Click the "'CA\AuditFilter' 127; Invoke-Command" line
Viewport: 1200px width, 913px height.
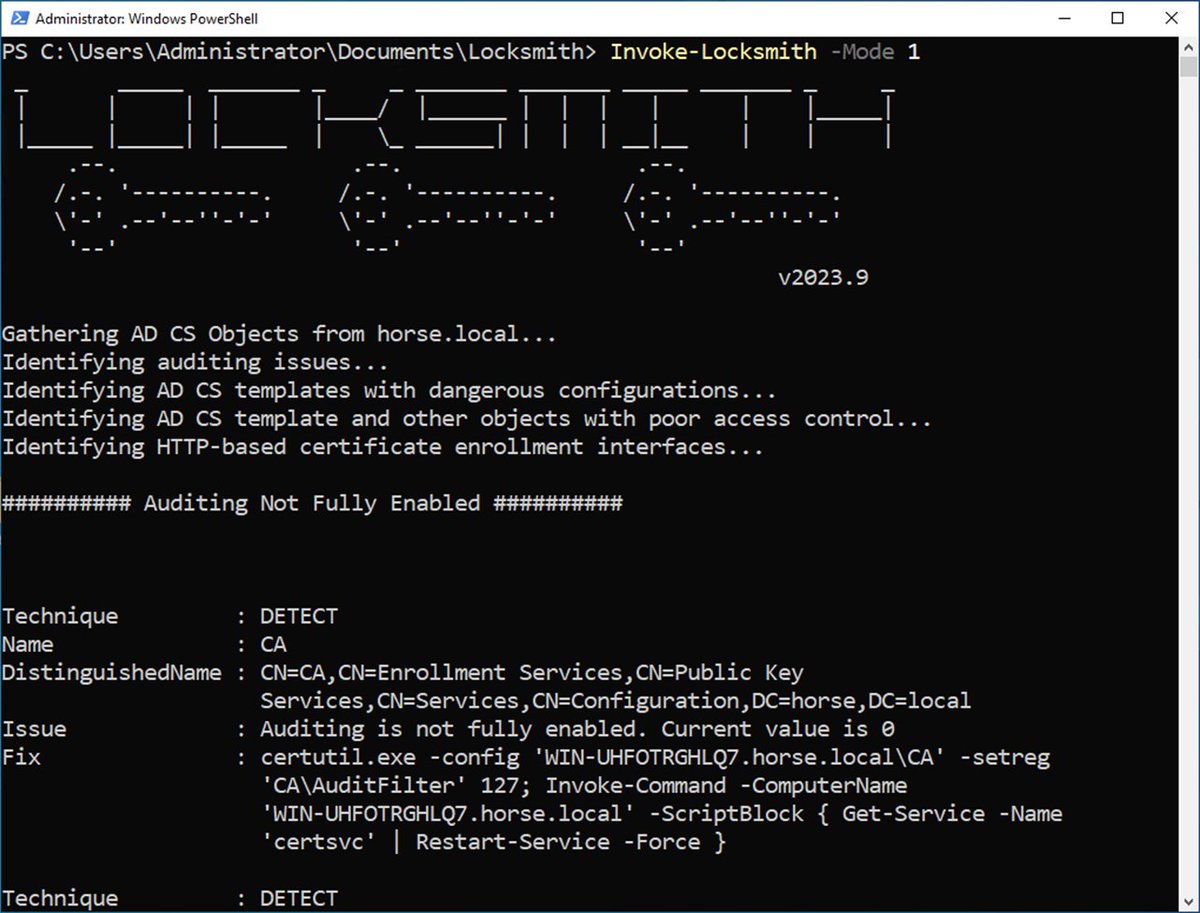(x=583, y=785)
